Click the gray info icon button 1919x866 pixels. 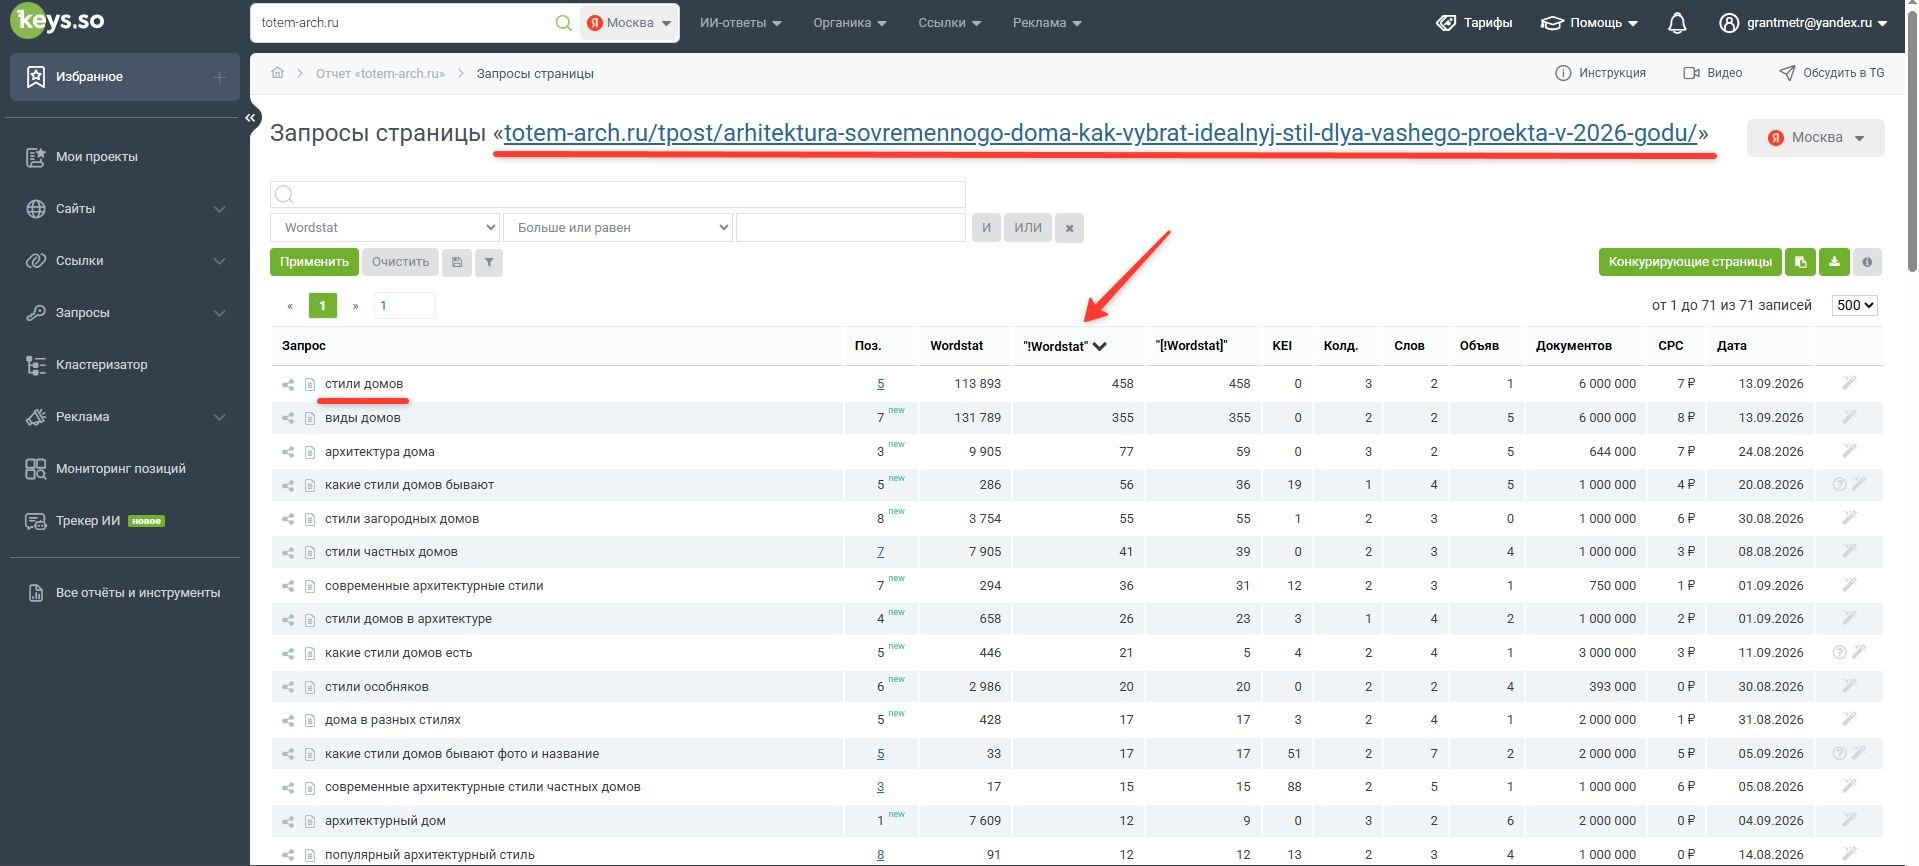tap(1867, 262)
